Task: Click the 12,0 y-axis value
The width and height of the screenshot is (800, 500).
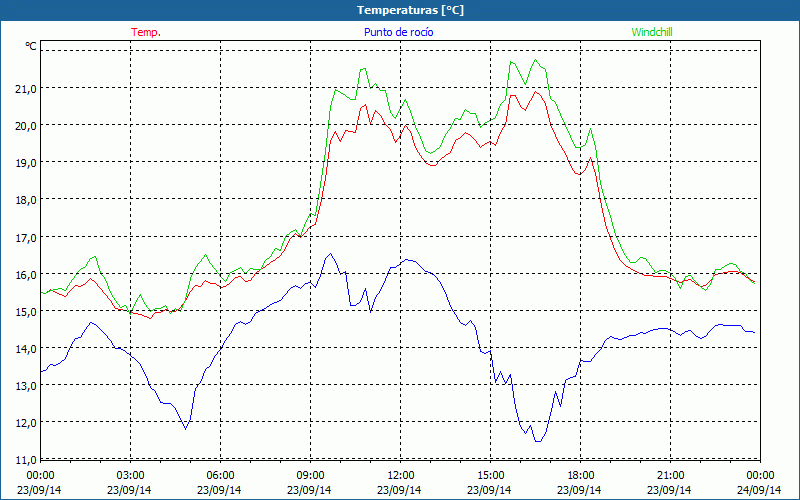Action: pyautogui.click(x=26, y=423)
